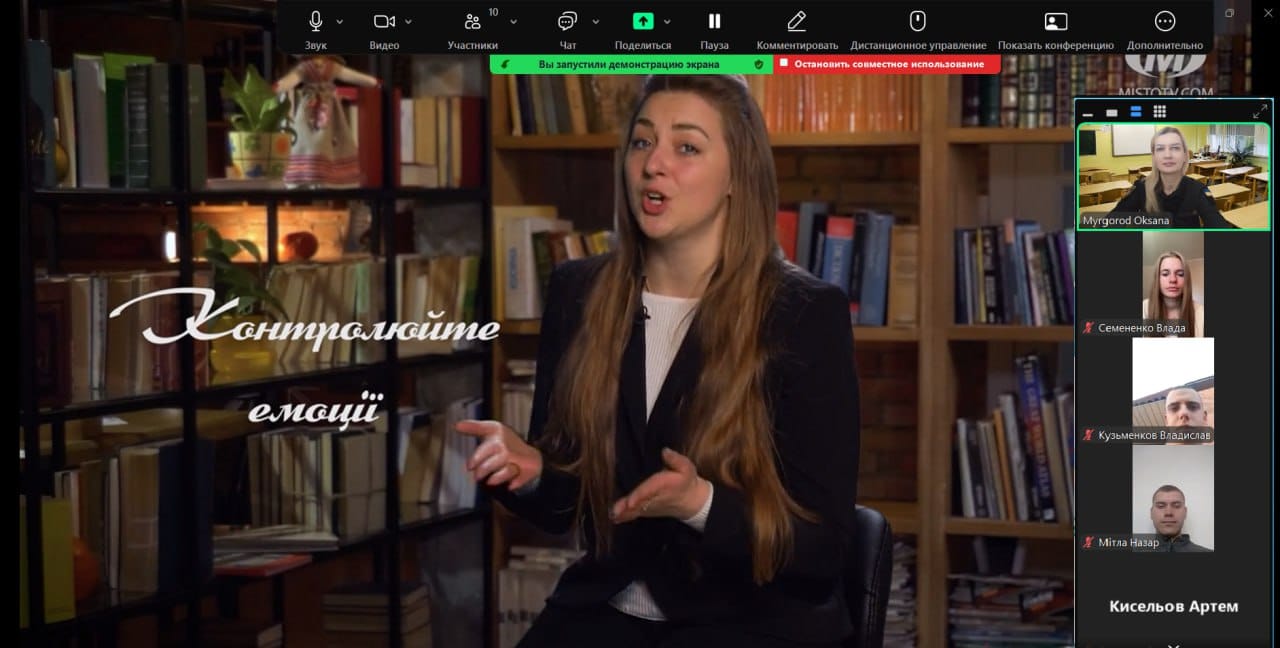Click Остановить совместное использование button
The width and height of the screenshot is (1280, 648).
(888, 64)
